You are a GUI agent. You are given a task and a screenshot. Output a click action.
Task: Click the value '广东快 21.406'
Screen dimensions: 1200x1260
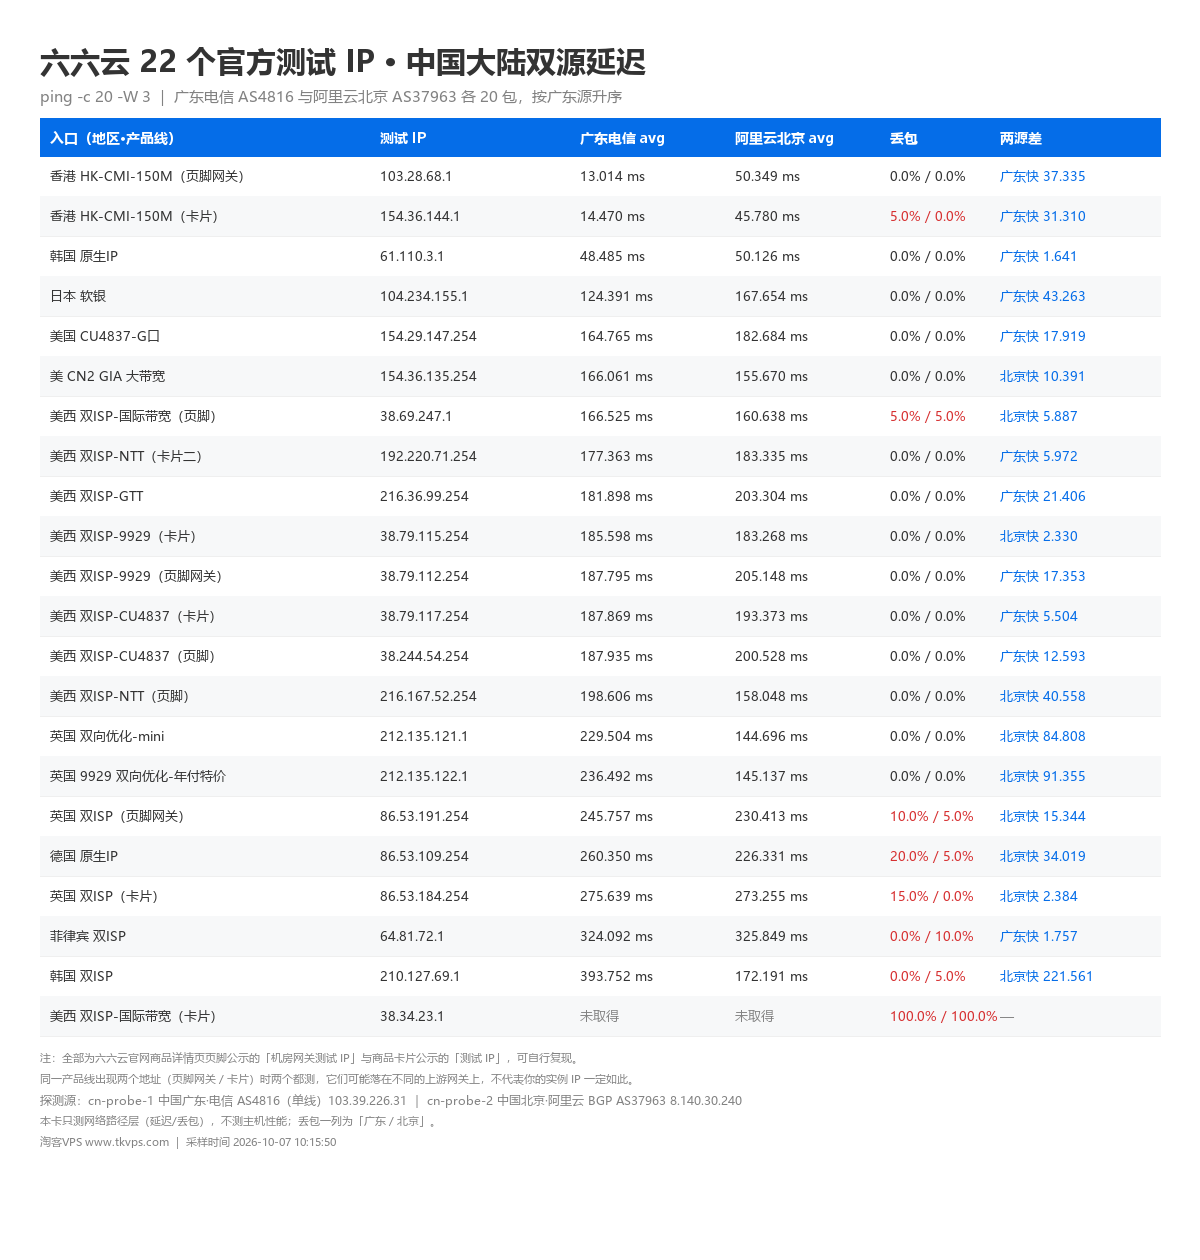[1042, 496]
